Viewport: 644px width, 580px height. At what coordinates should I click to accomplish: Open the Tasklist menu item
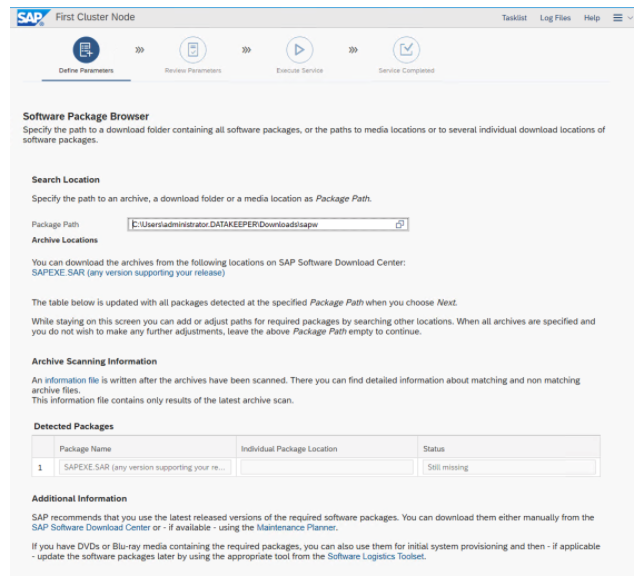[x=514, y=18]
